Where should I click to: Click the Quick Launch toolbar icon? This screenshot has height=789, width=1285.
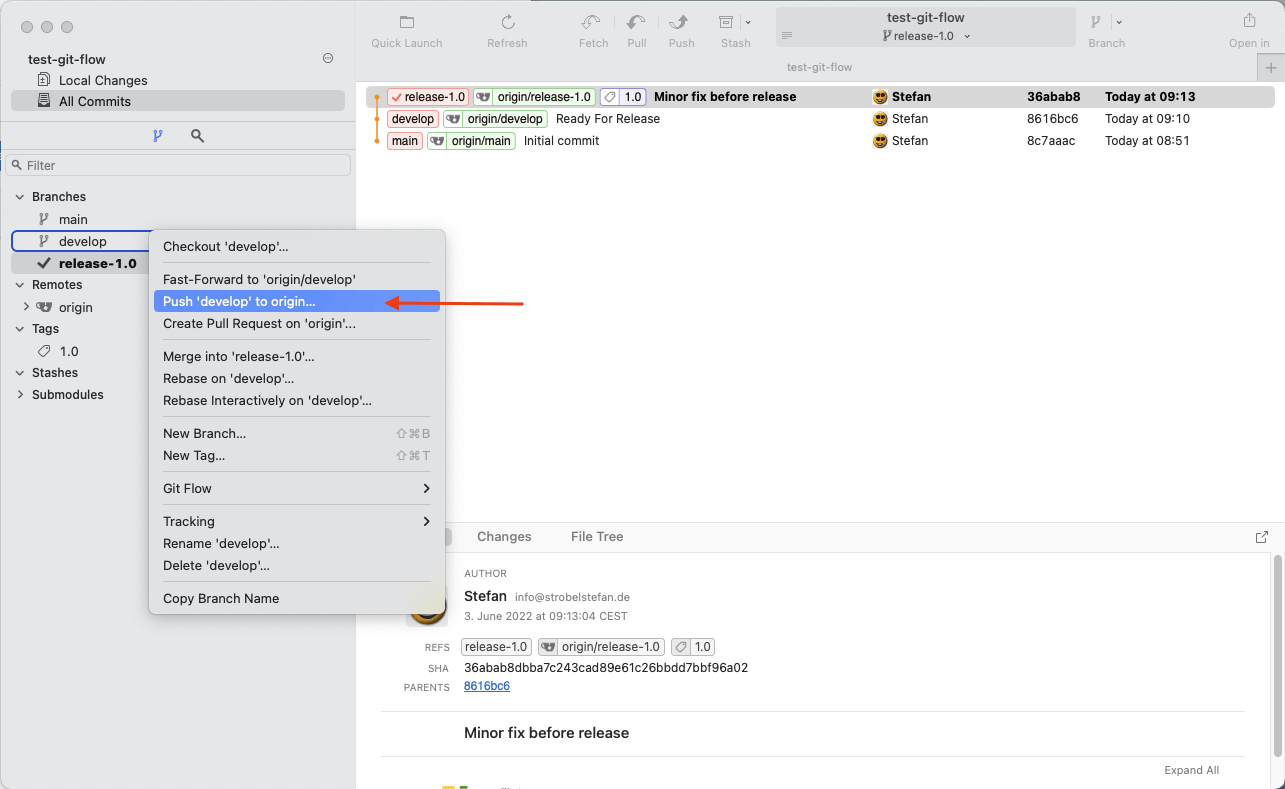tap(406, 23)
